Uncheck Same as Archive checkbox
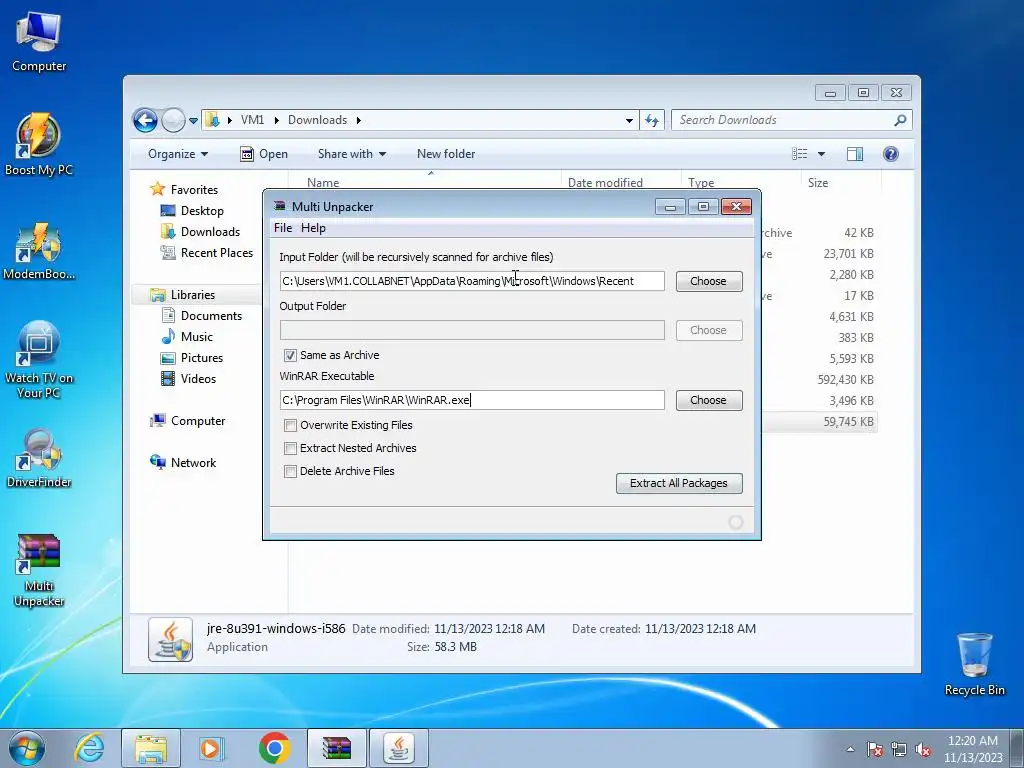Viewport: 1024px width, 768px height. 290,355
